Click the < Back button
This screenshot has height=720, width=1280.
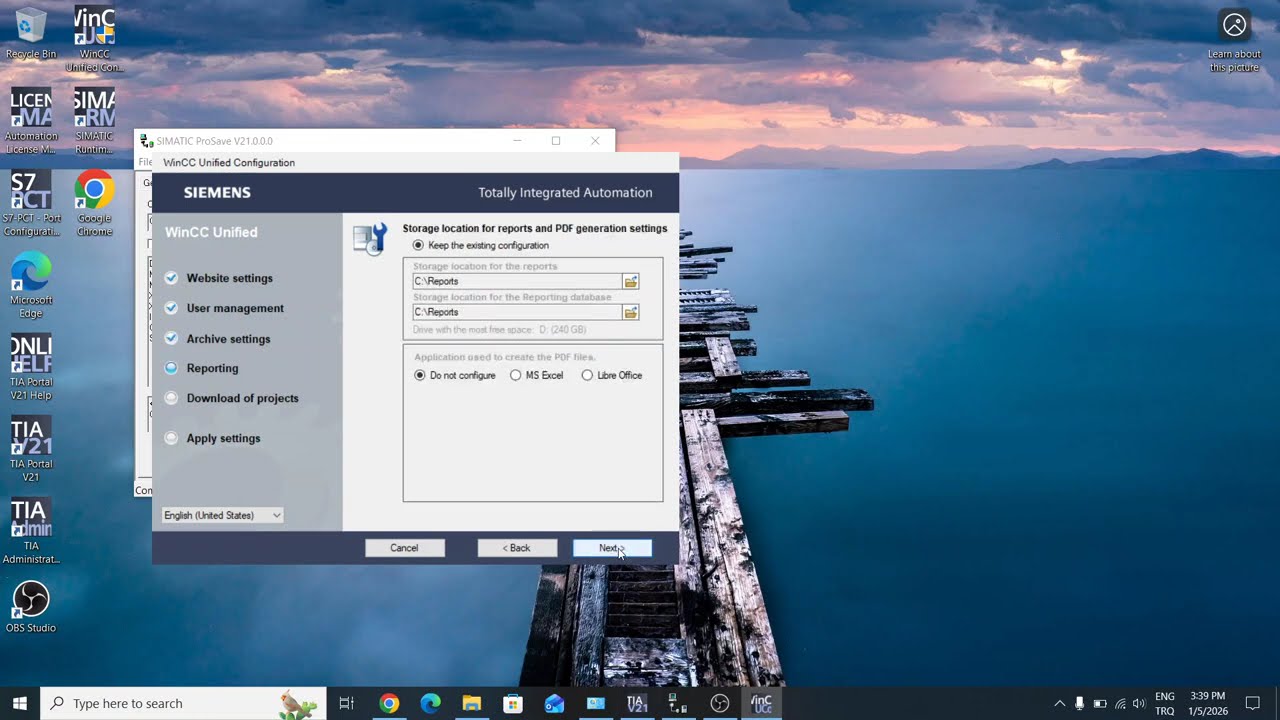click(x=517, y=548)
